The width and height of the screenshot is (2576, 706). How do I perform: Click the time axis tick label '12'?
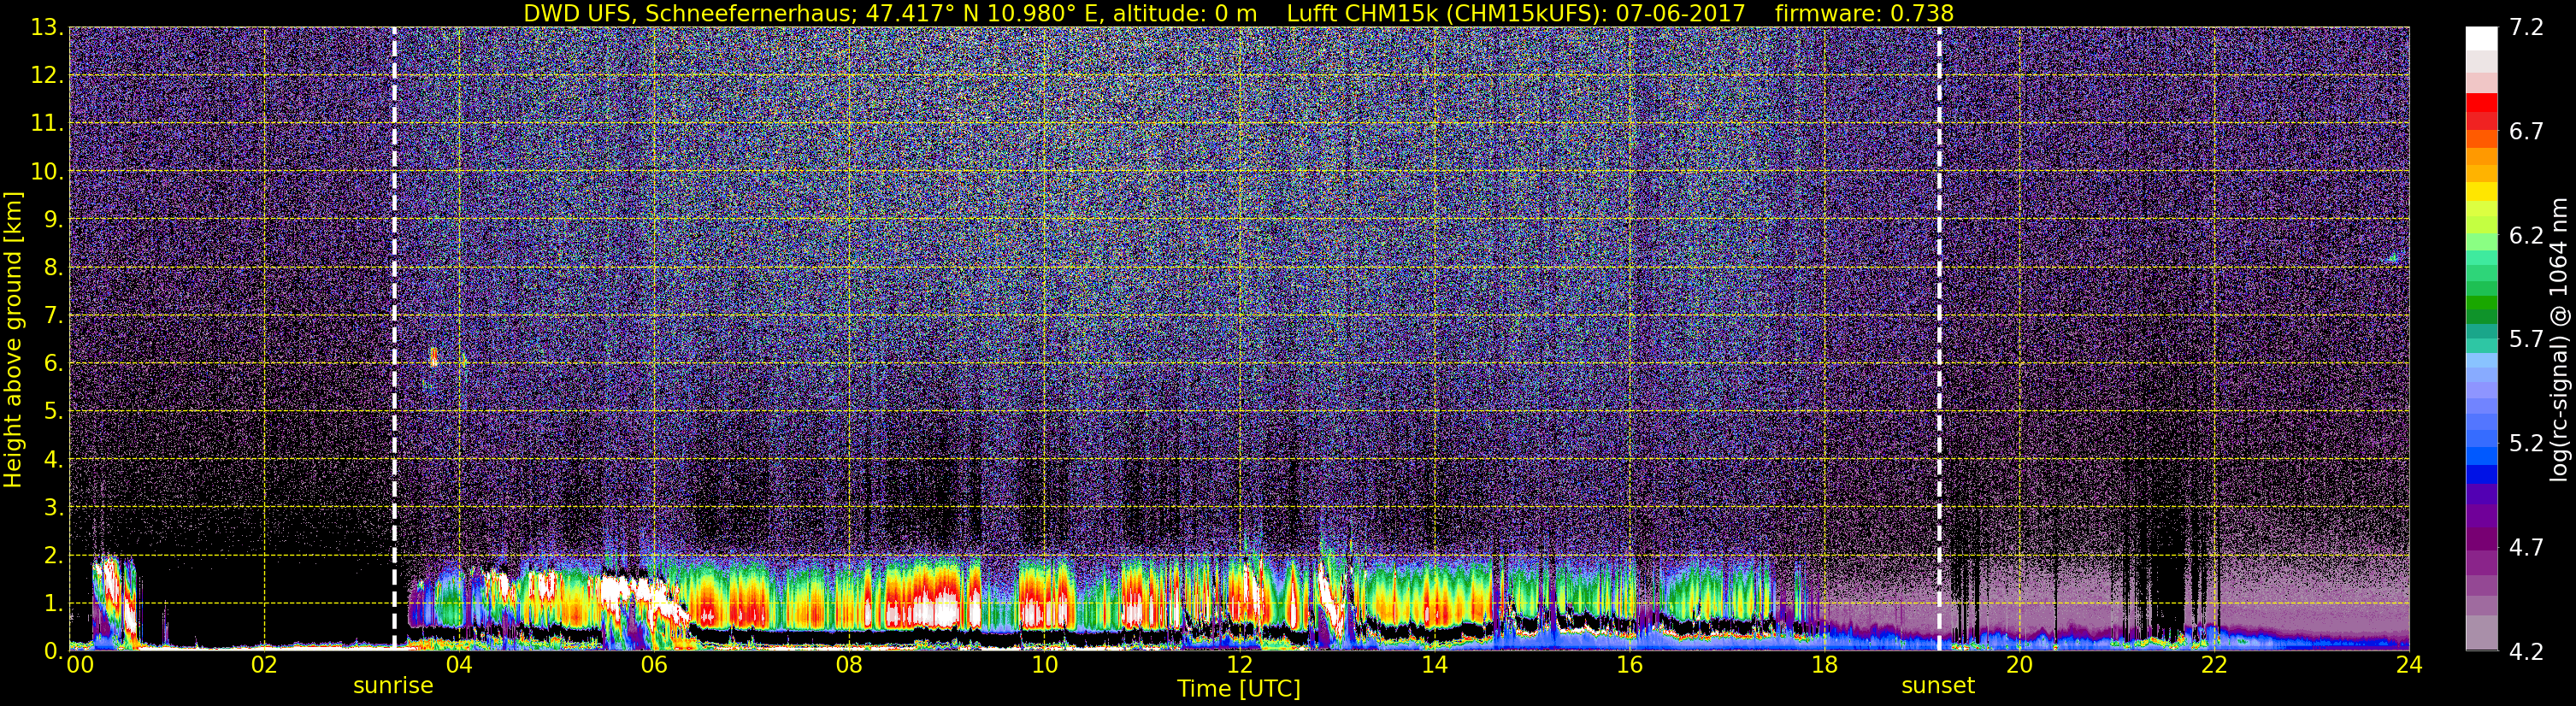coord(1239,665)
